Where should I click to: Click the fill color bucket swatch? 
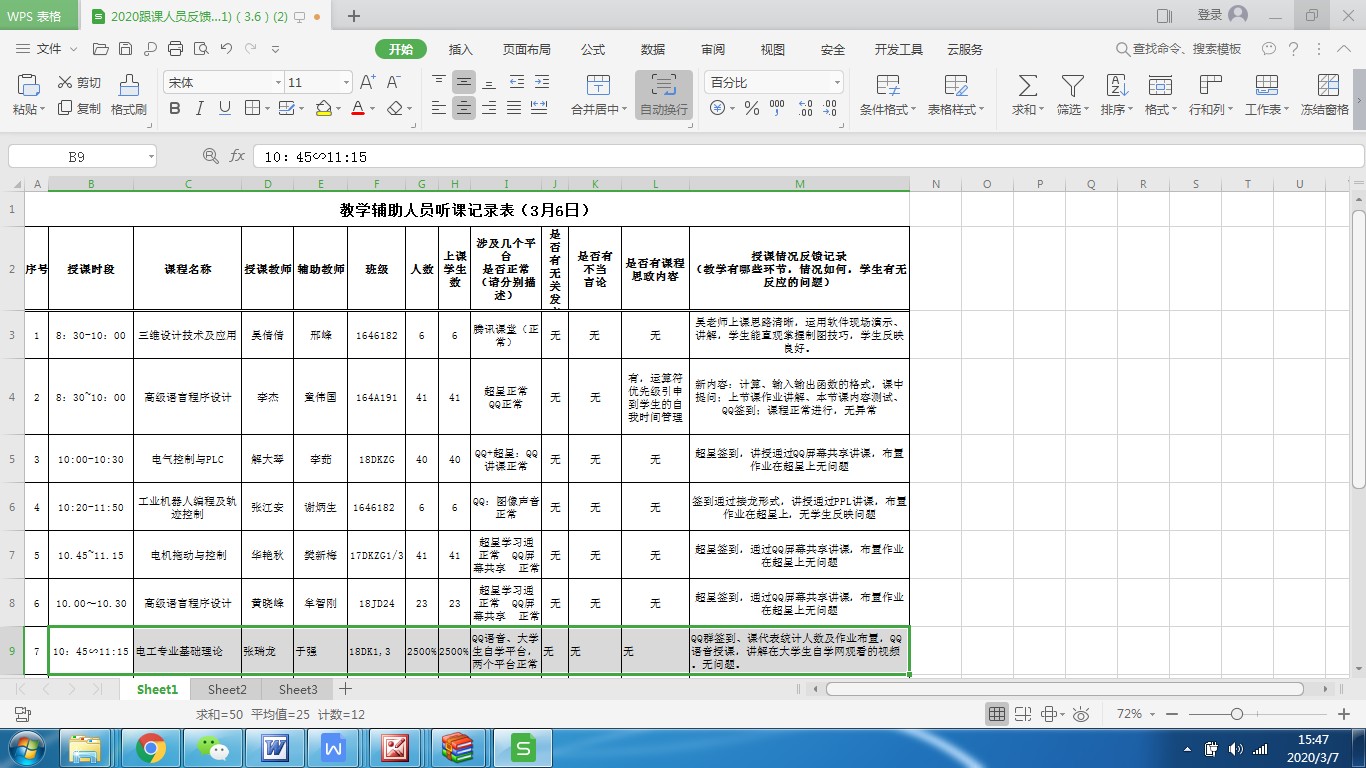click(322, 108)
